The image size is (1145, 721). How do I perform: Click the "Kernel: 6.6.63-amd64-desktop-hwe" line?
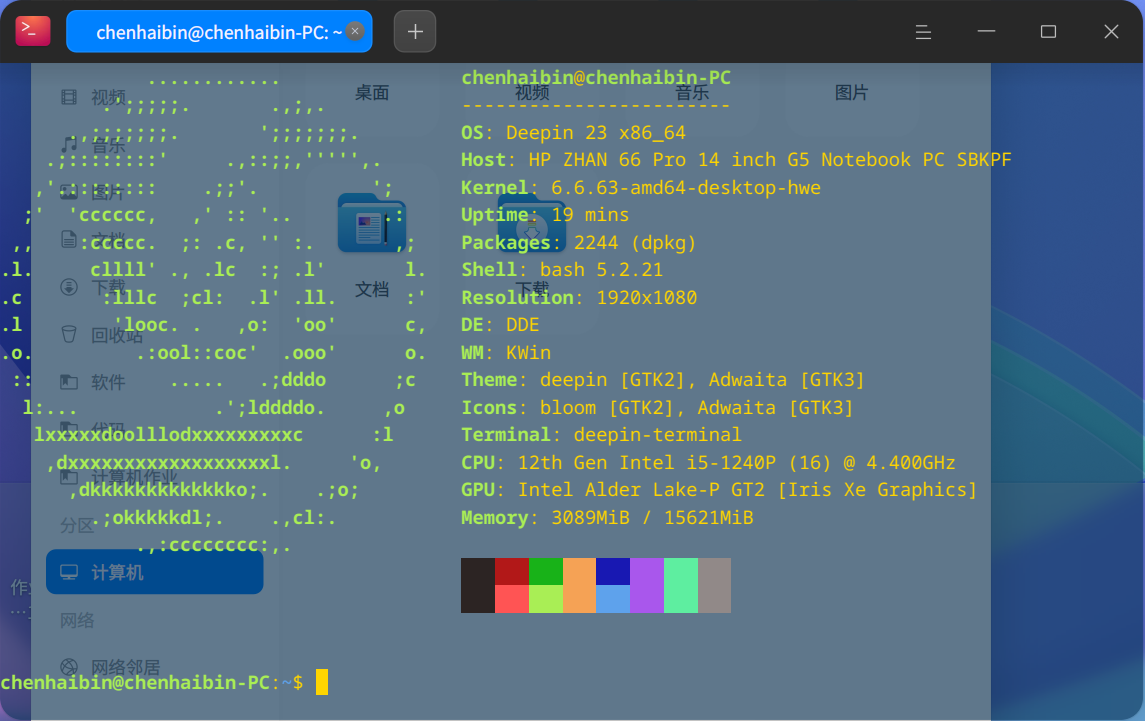(x=640, y=188)
